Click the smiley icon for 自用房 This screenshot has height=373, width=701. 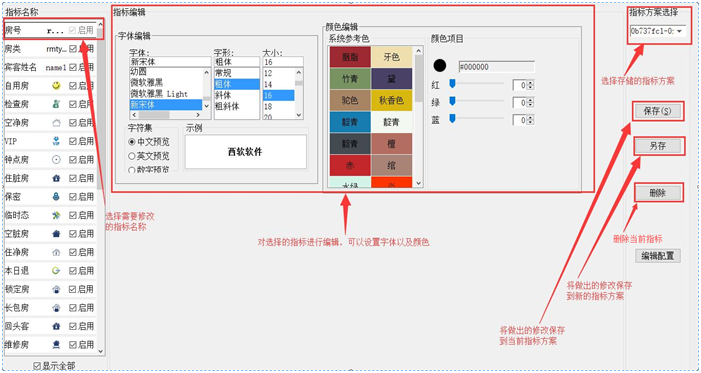click(56, 85)
